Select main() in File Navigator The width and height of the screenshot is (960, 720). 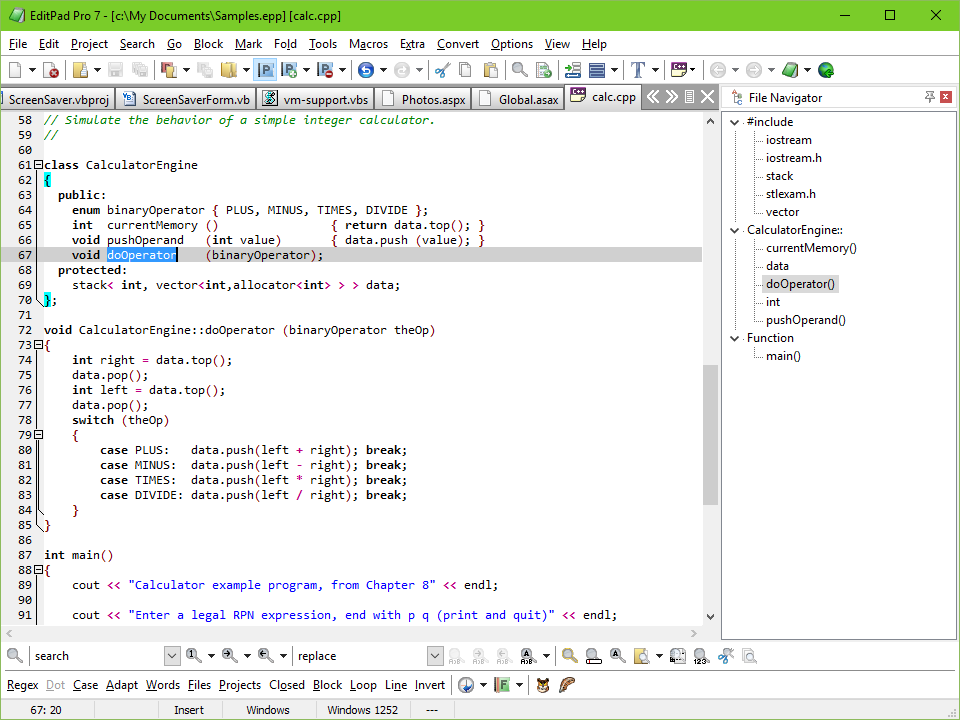(x=783, y=356)
